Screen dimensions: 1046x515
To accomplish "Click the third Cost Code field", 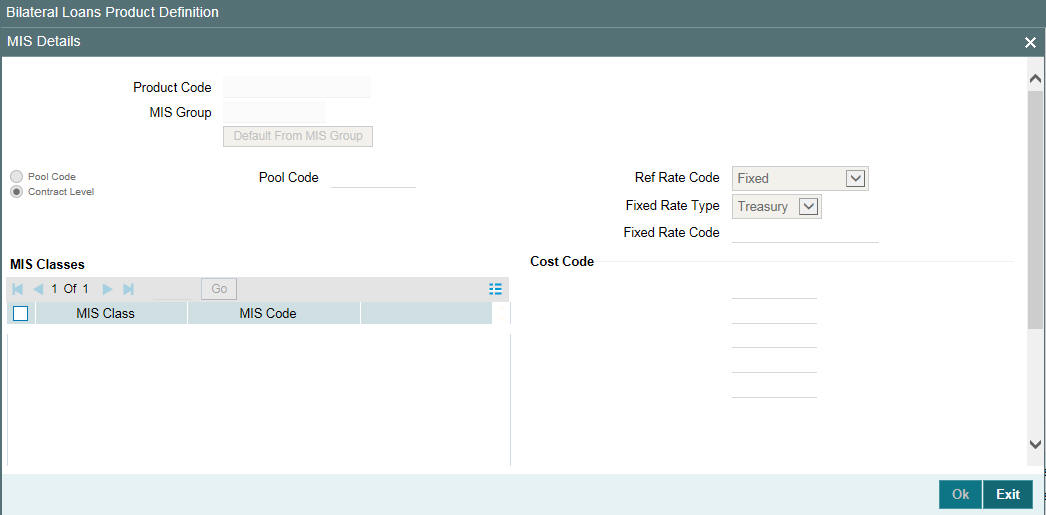I will [x=774, y=338].
